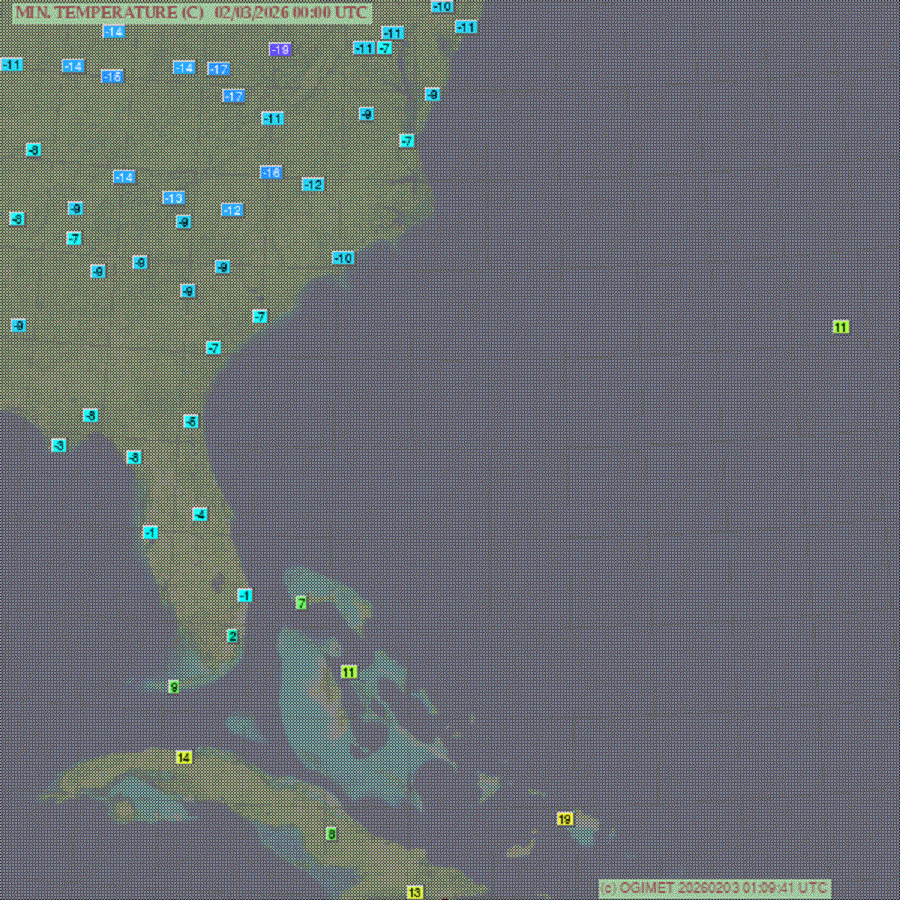Click the -1 marker on Florida's southeast coast
This screenshot has width=900, height=900.
pos(244,595)
